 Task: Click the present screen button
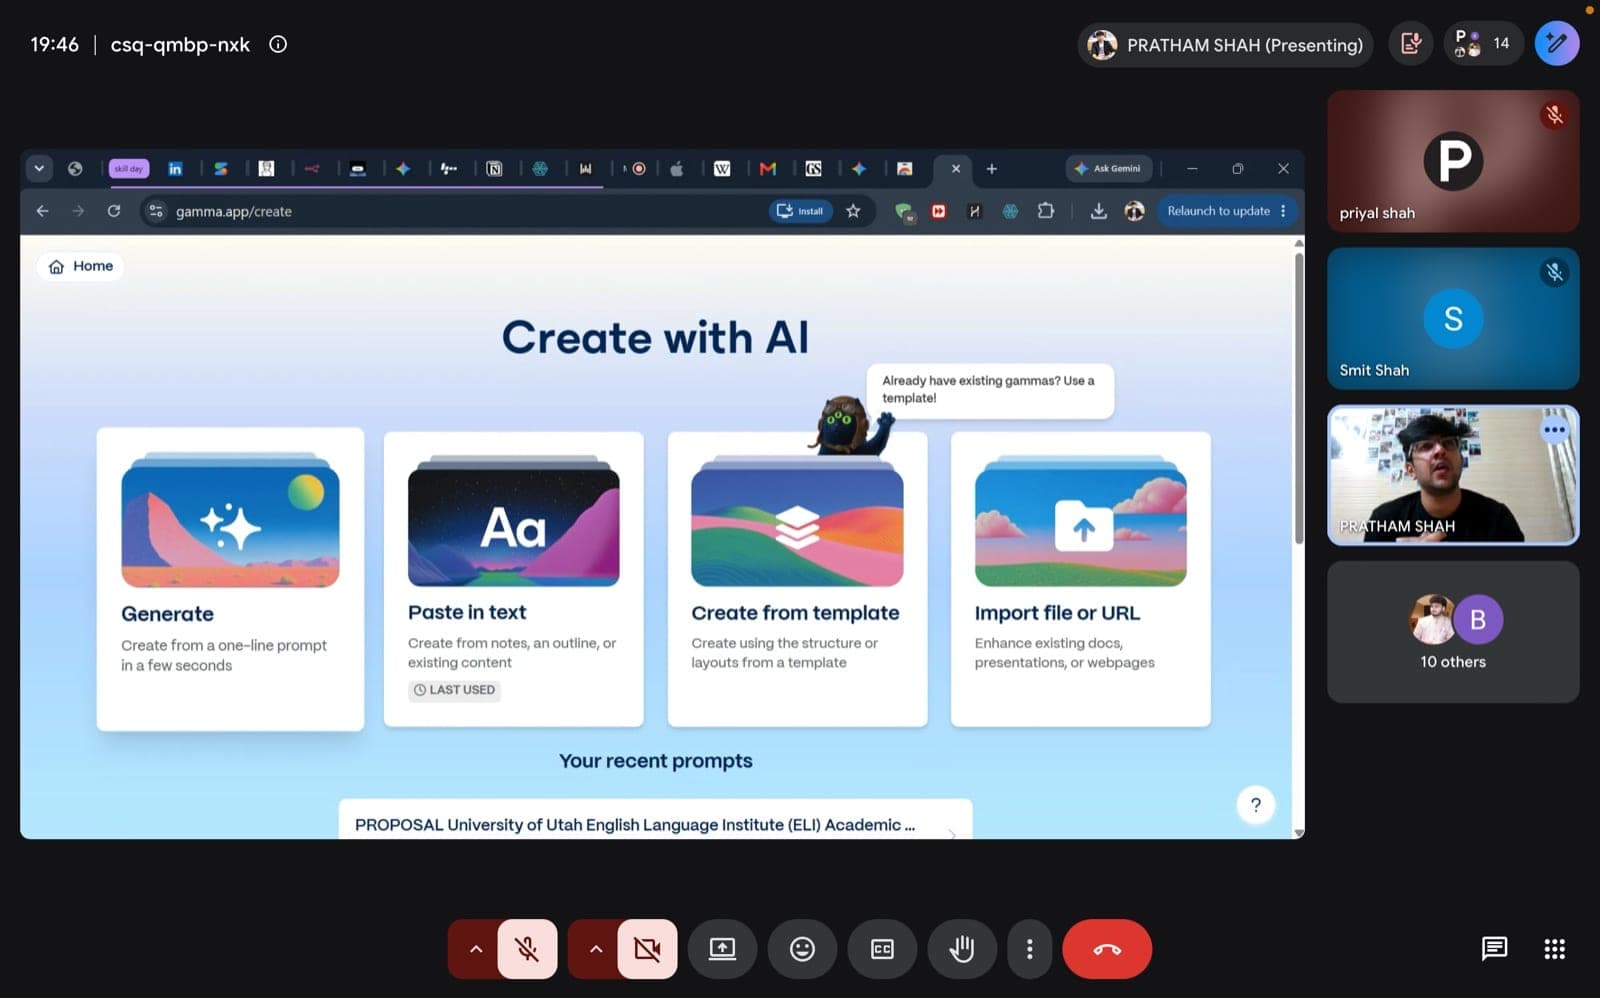click(x=722, y=948)
